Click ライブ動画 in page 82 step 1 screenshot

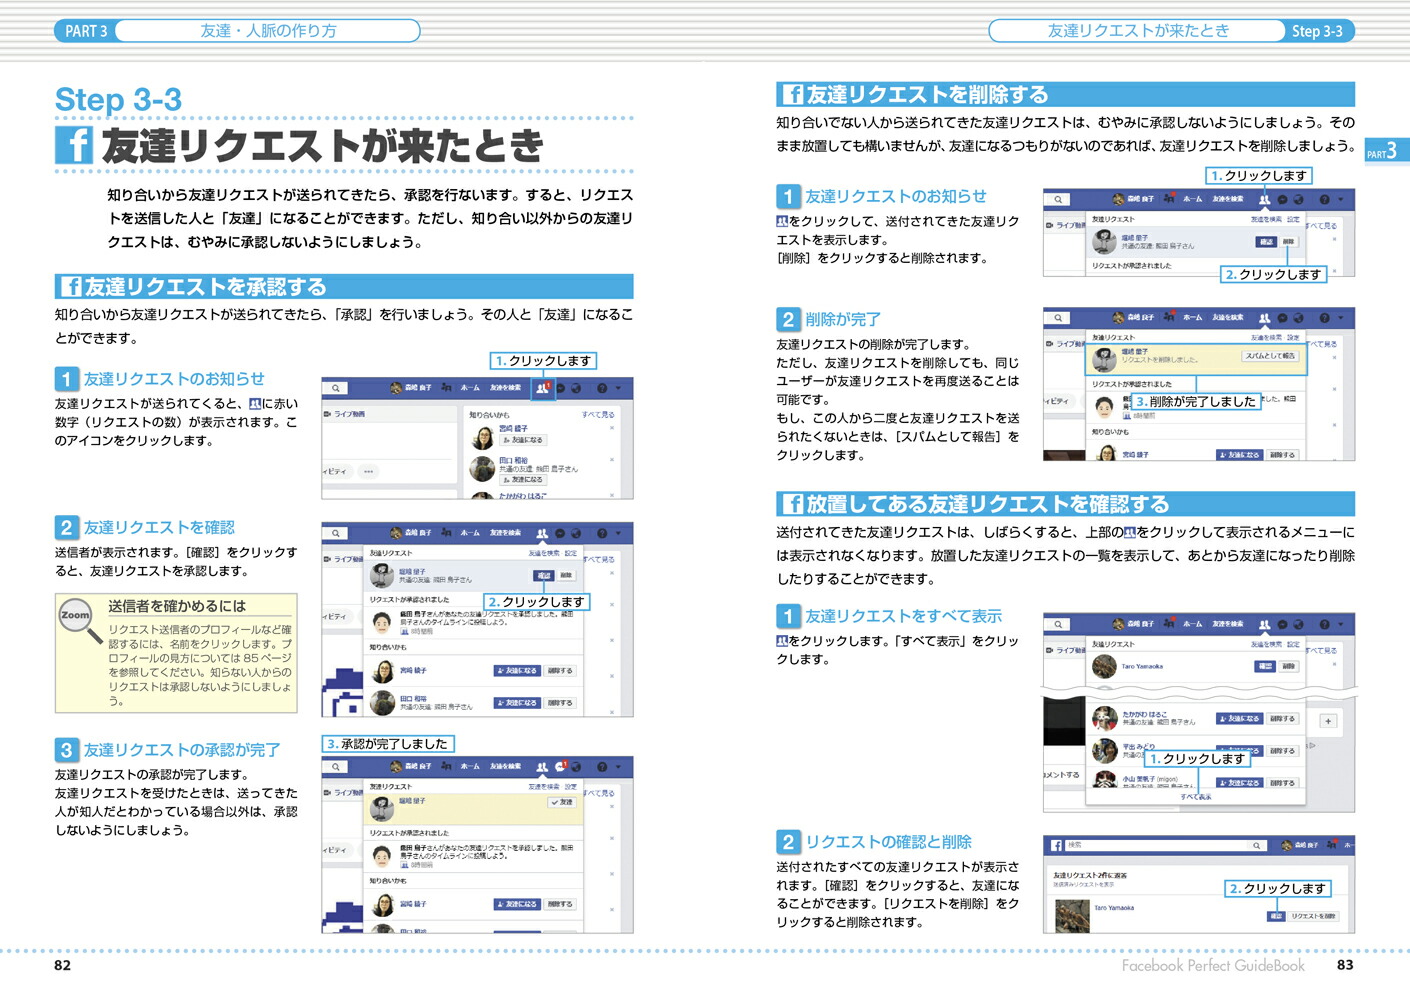click(345, 414)
